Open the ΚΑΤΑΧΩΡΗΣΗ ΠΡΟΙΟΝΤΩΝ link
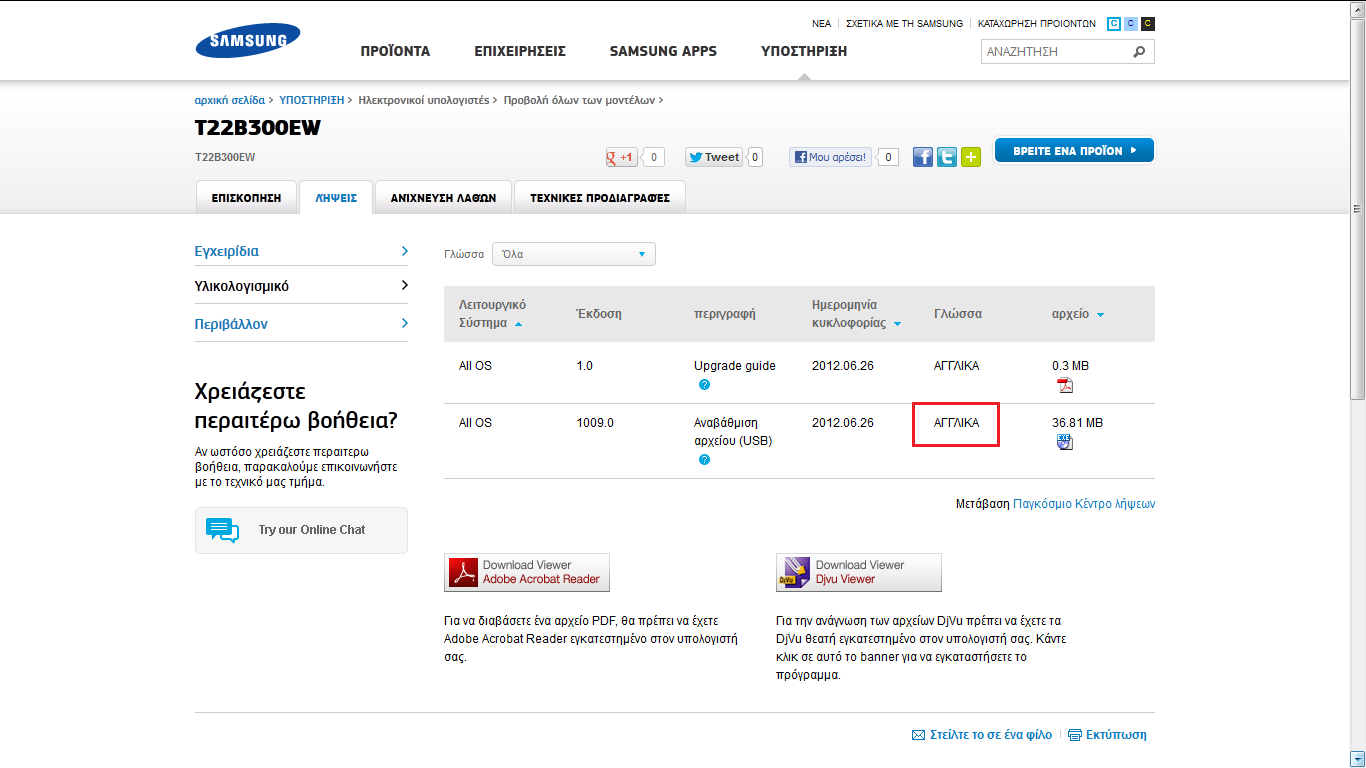Screen dimensions: 1366x768 pos(1037,24)
